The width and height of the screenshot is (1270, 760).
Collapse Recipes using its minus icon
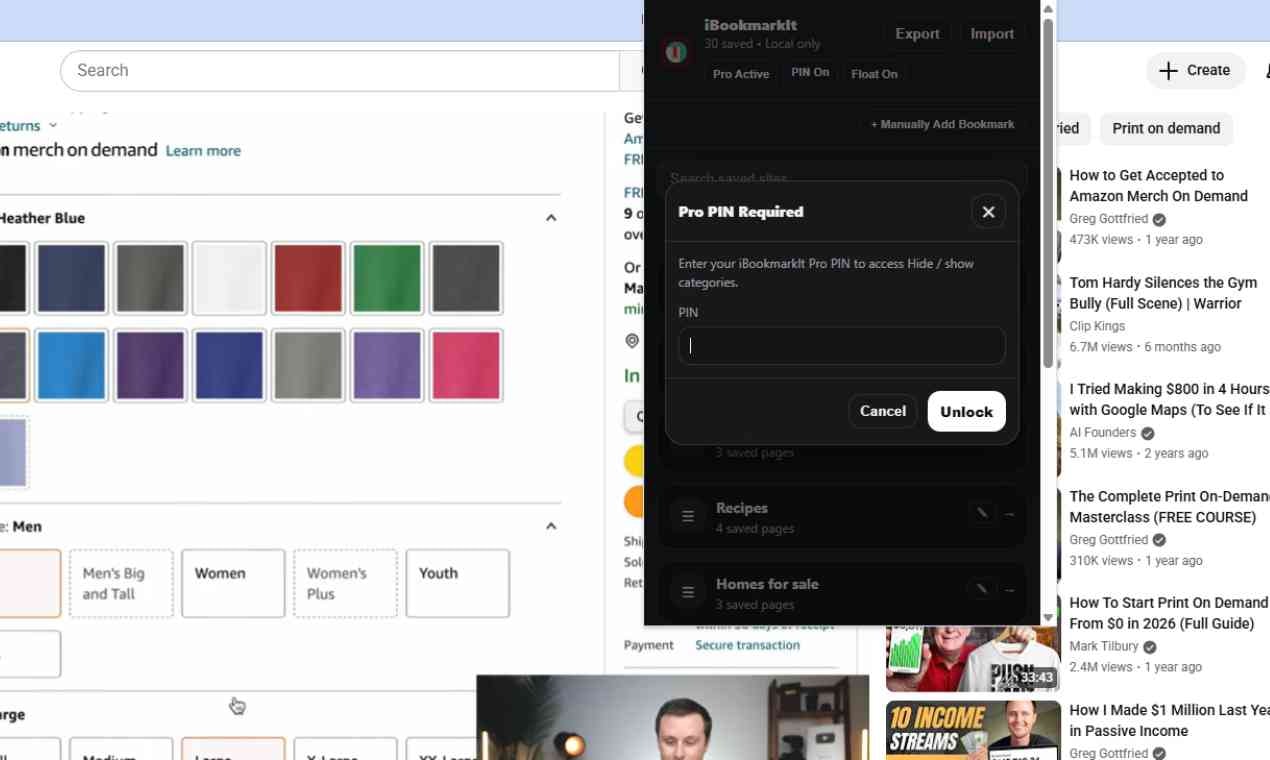1010,515
